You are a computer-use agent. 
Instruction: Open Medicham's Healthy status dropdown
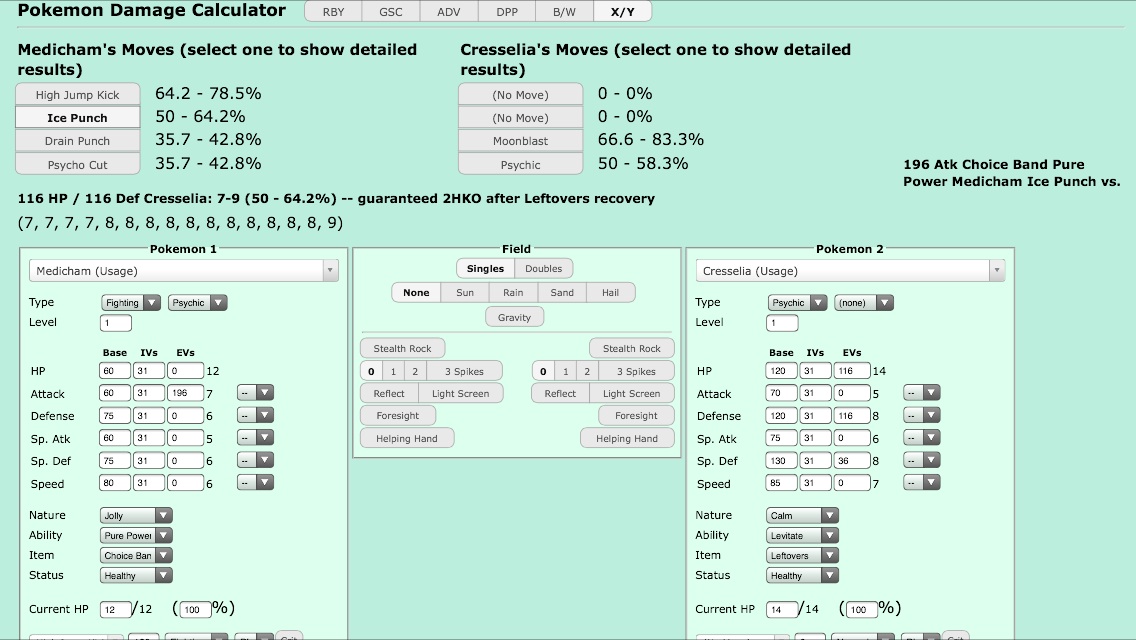(136, 575)
